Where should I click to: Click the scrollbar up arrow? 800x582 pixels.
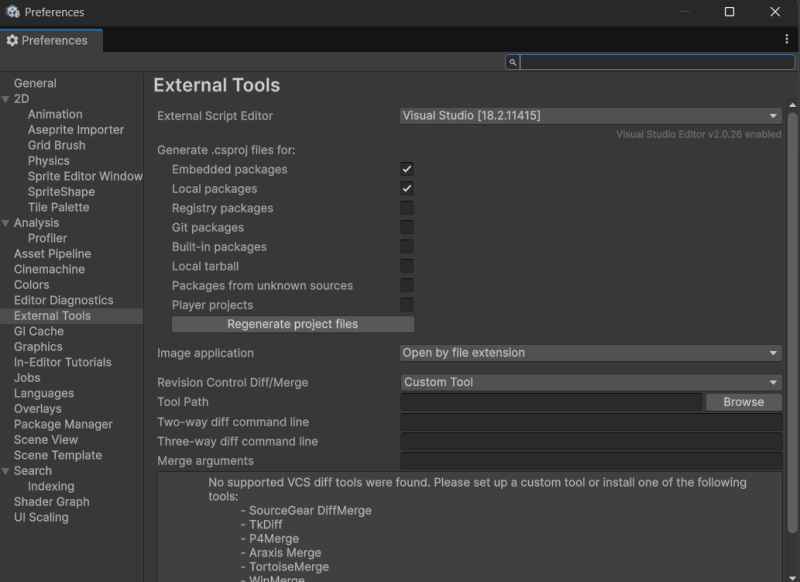(x=792, y=105)
